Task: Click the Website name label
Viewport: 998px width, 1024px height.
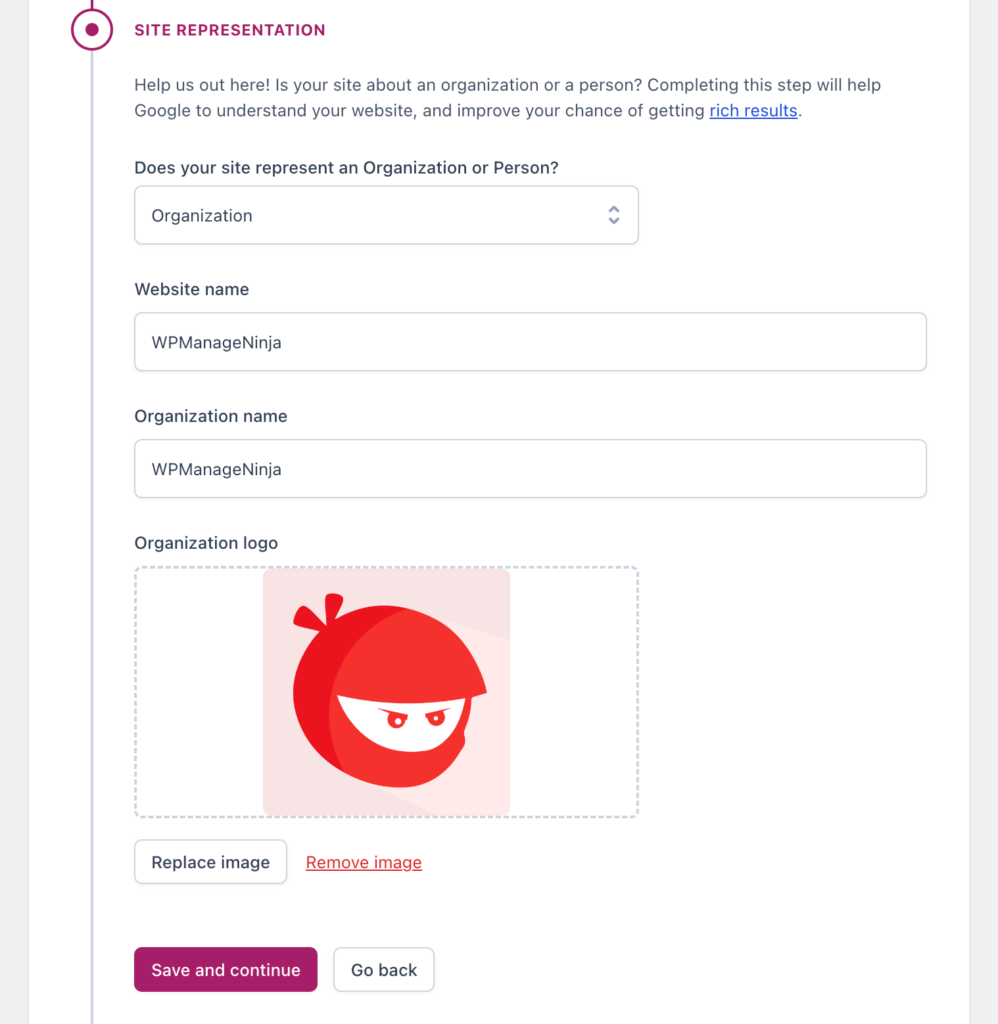Action: pos(191,289)
